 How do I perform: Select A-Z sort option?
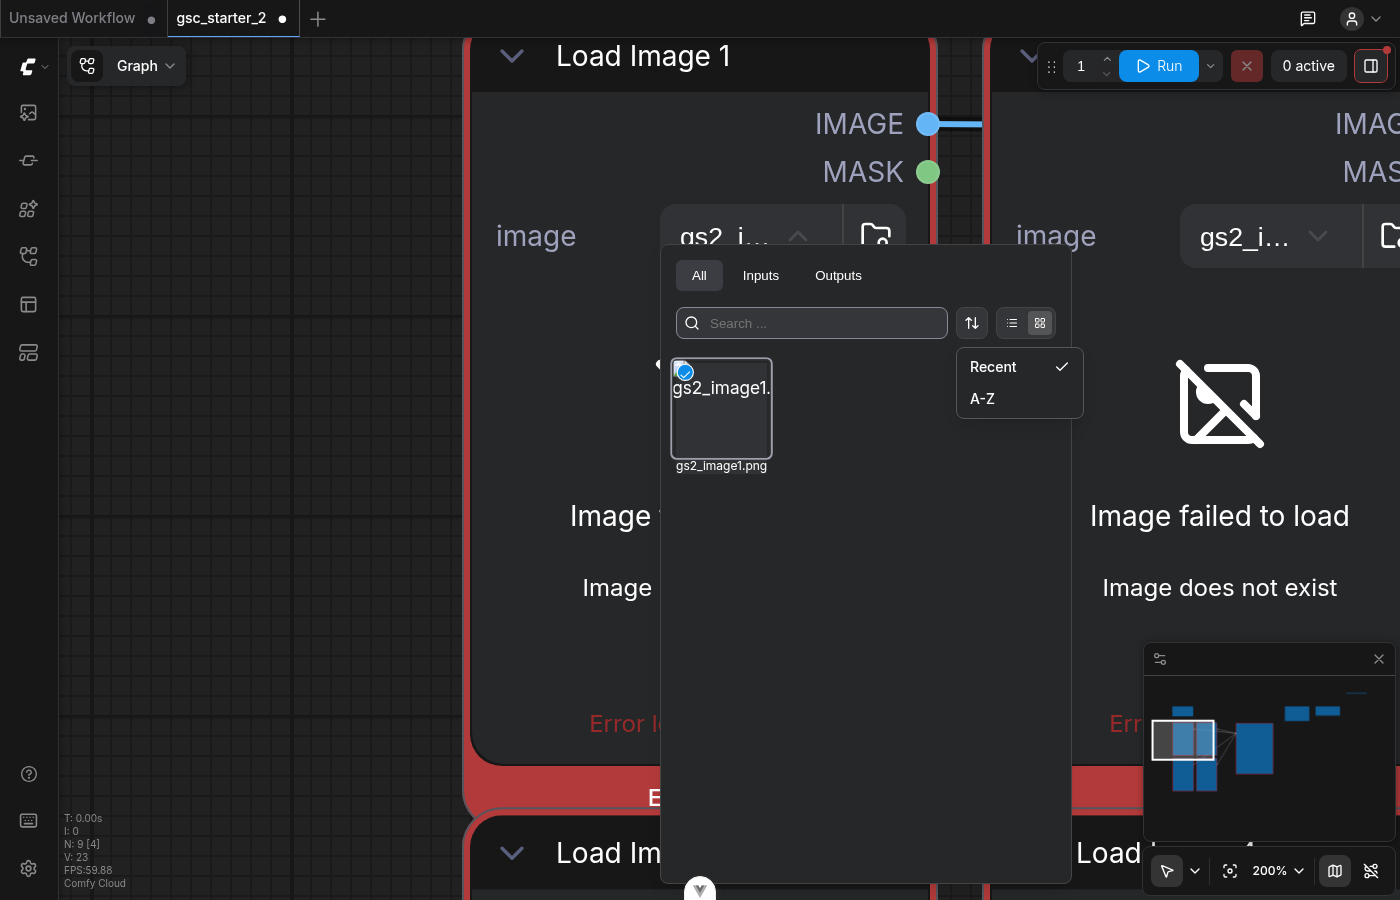pyautogui.click(x=982, y=399)
